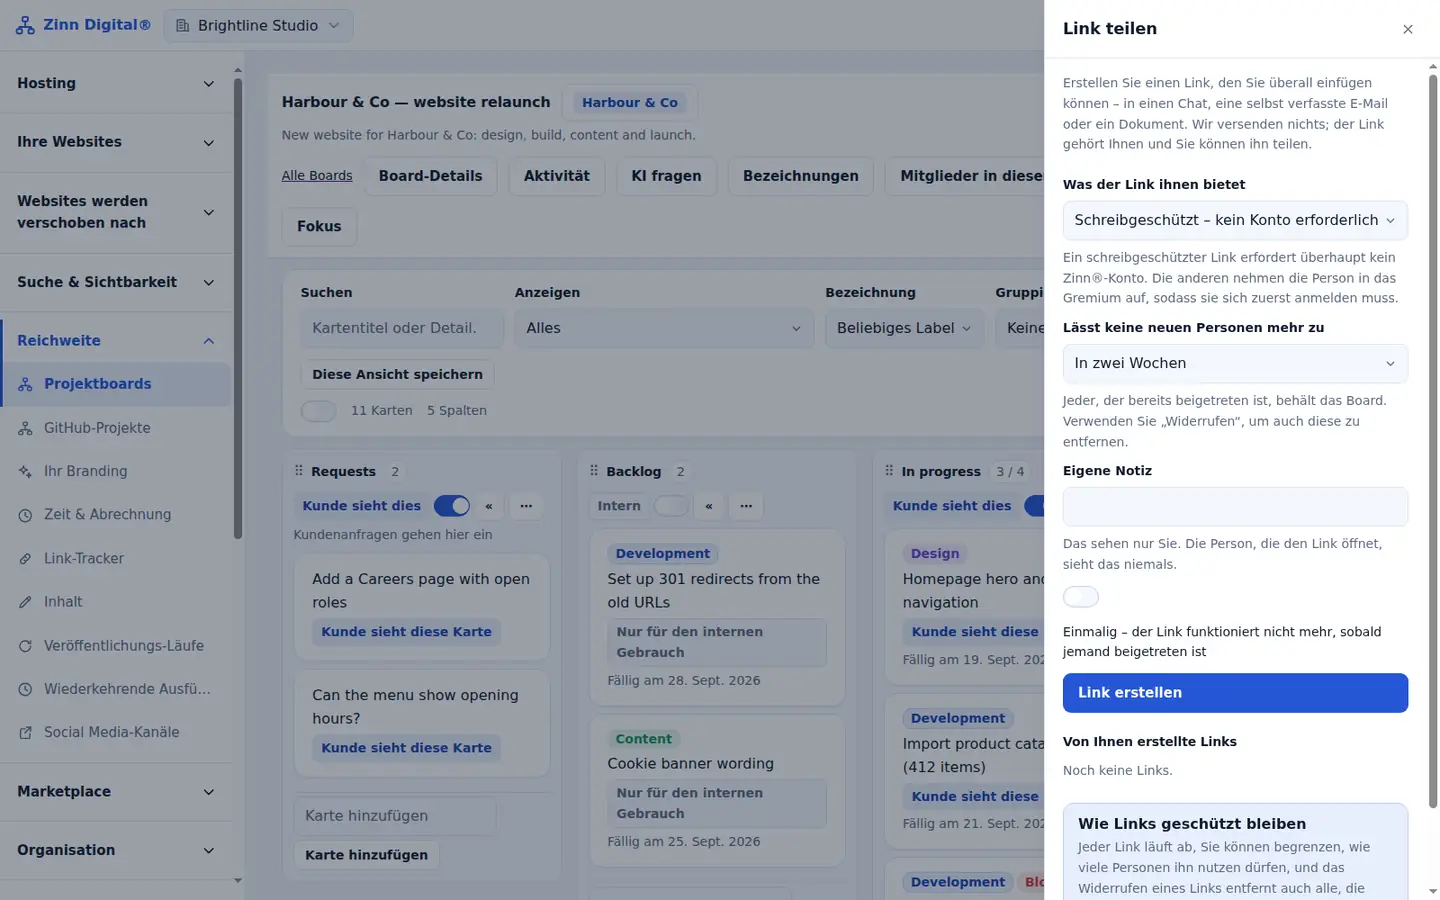Click the Wiederkehrende Ausführungen clock icon
Image resolution: width=1440 pixels, height=900 pixels.
coord(25,689)
